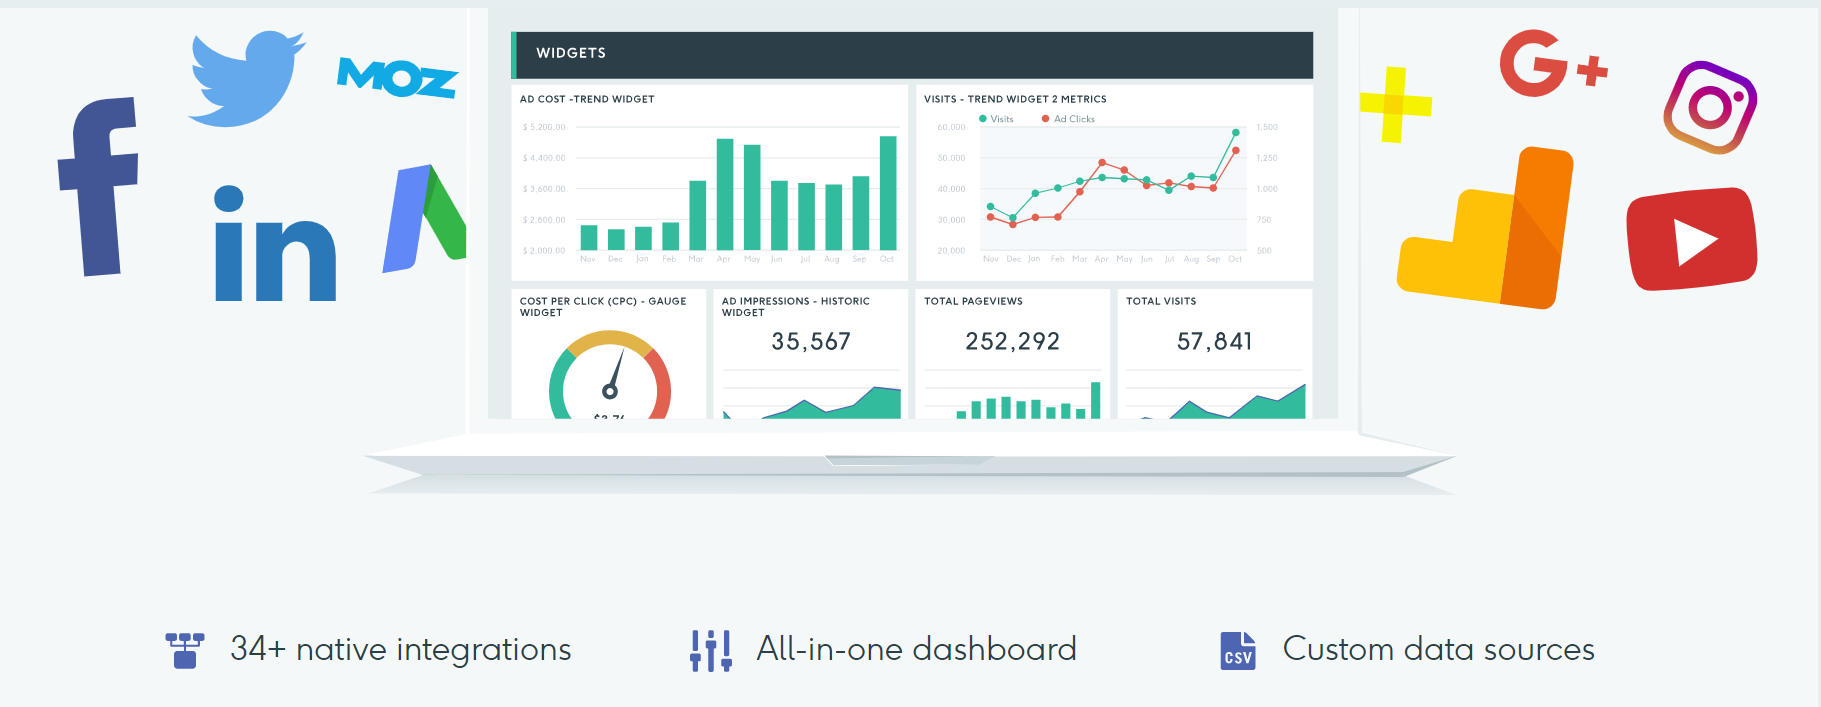This screenshot has height=707, width=1821.
Task: Click the 35,567 ad impressions value
Action: [811, 342]
